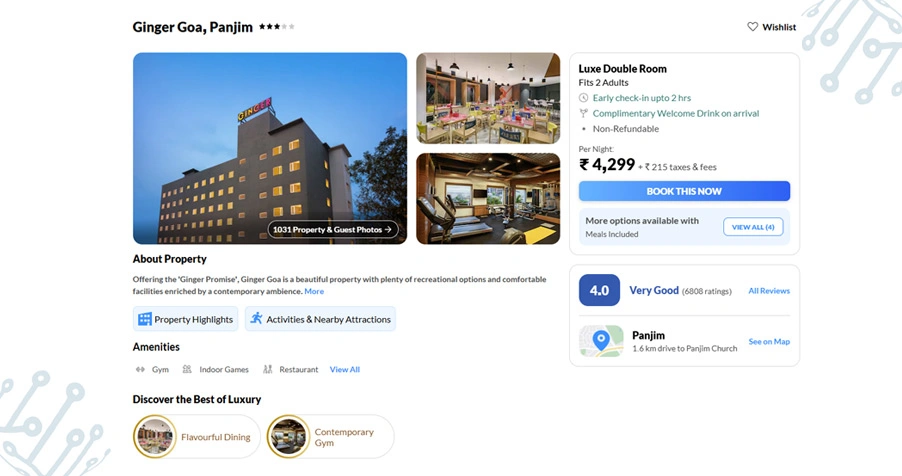Open the All Reviews link
Viewport: 902px width, 476px height.
(769, 291)
